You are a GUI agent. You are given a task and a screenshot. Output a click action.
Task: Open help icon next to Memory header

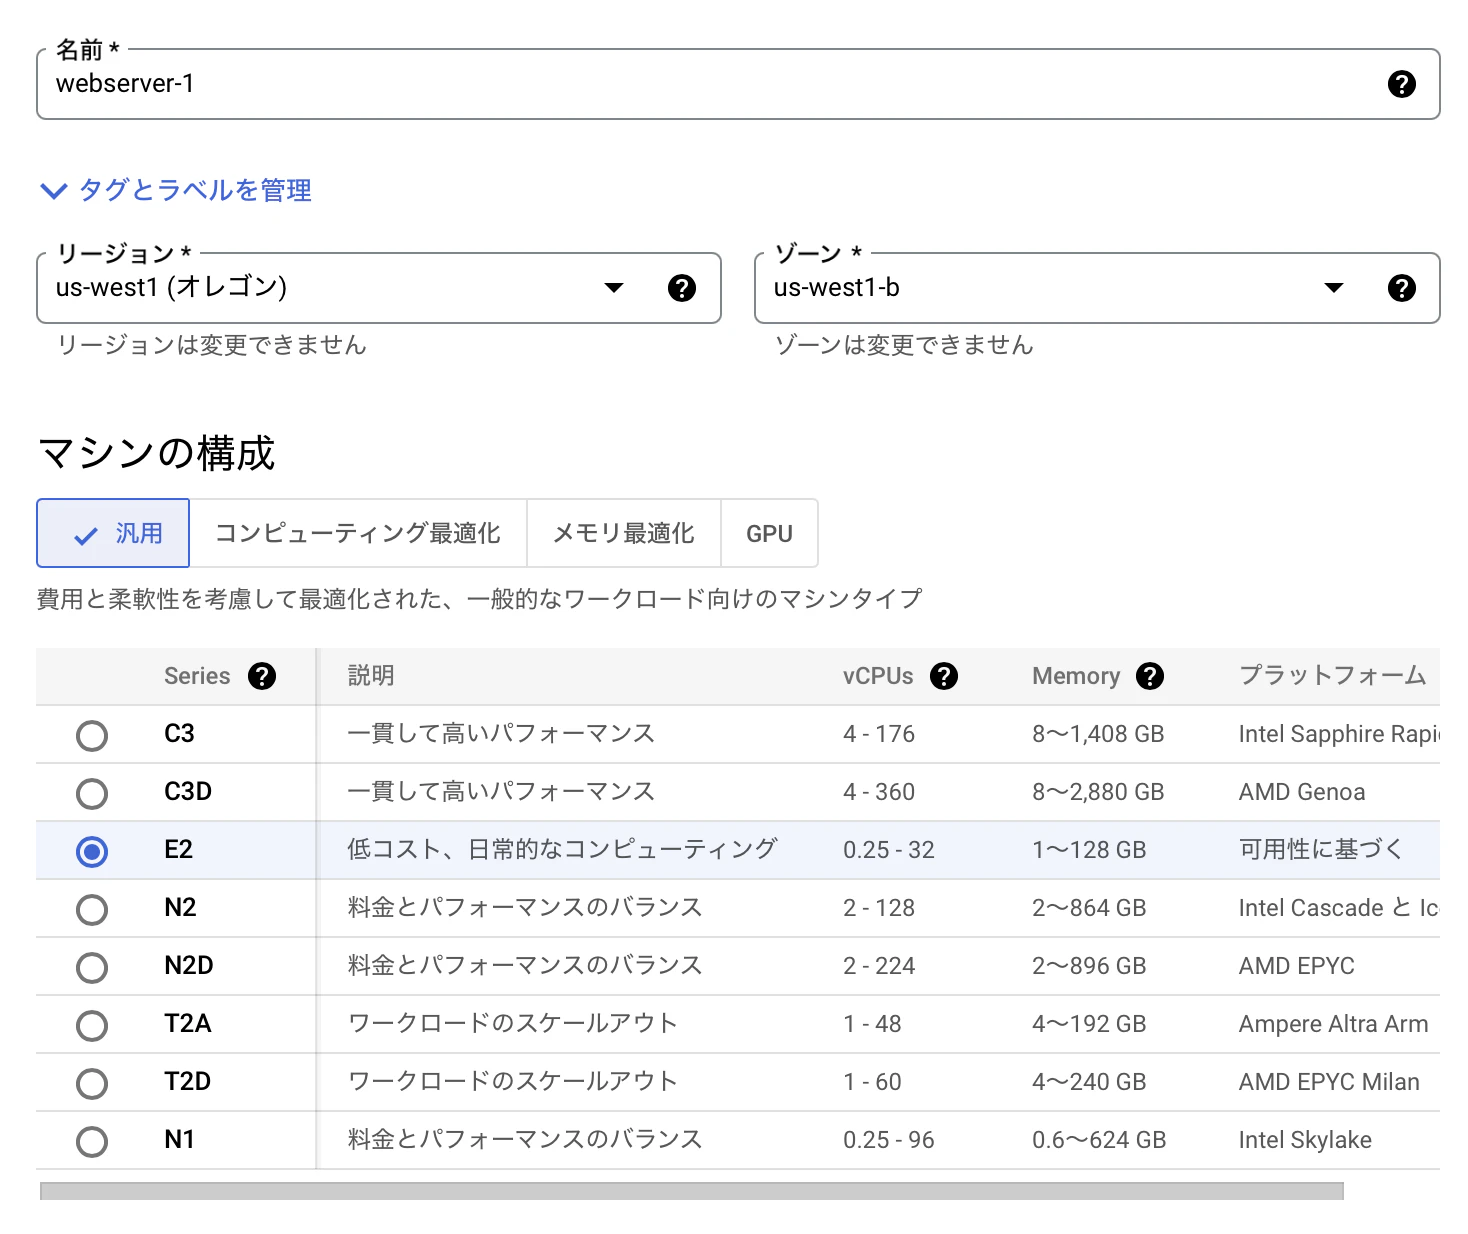click(1150, 676)
